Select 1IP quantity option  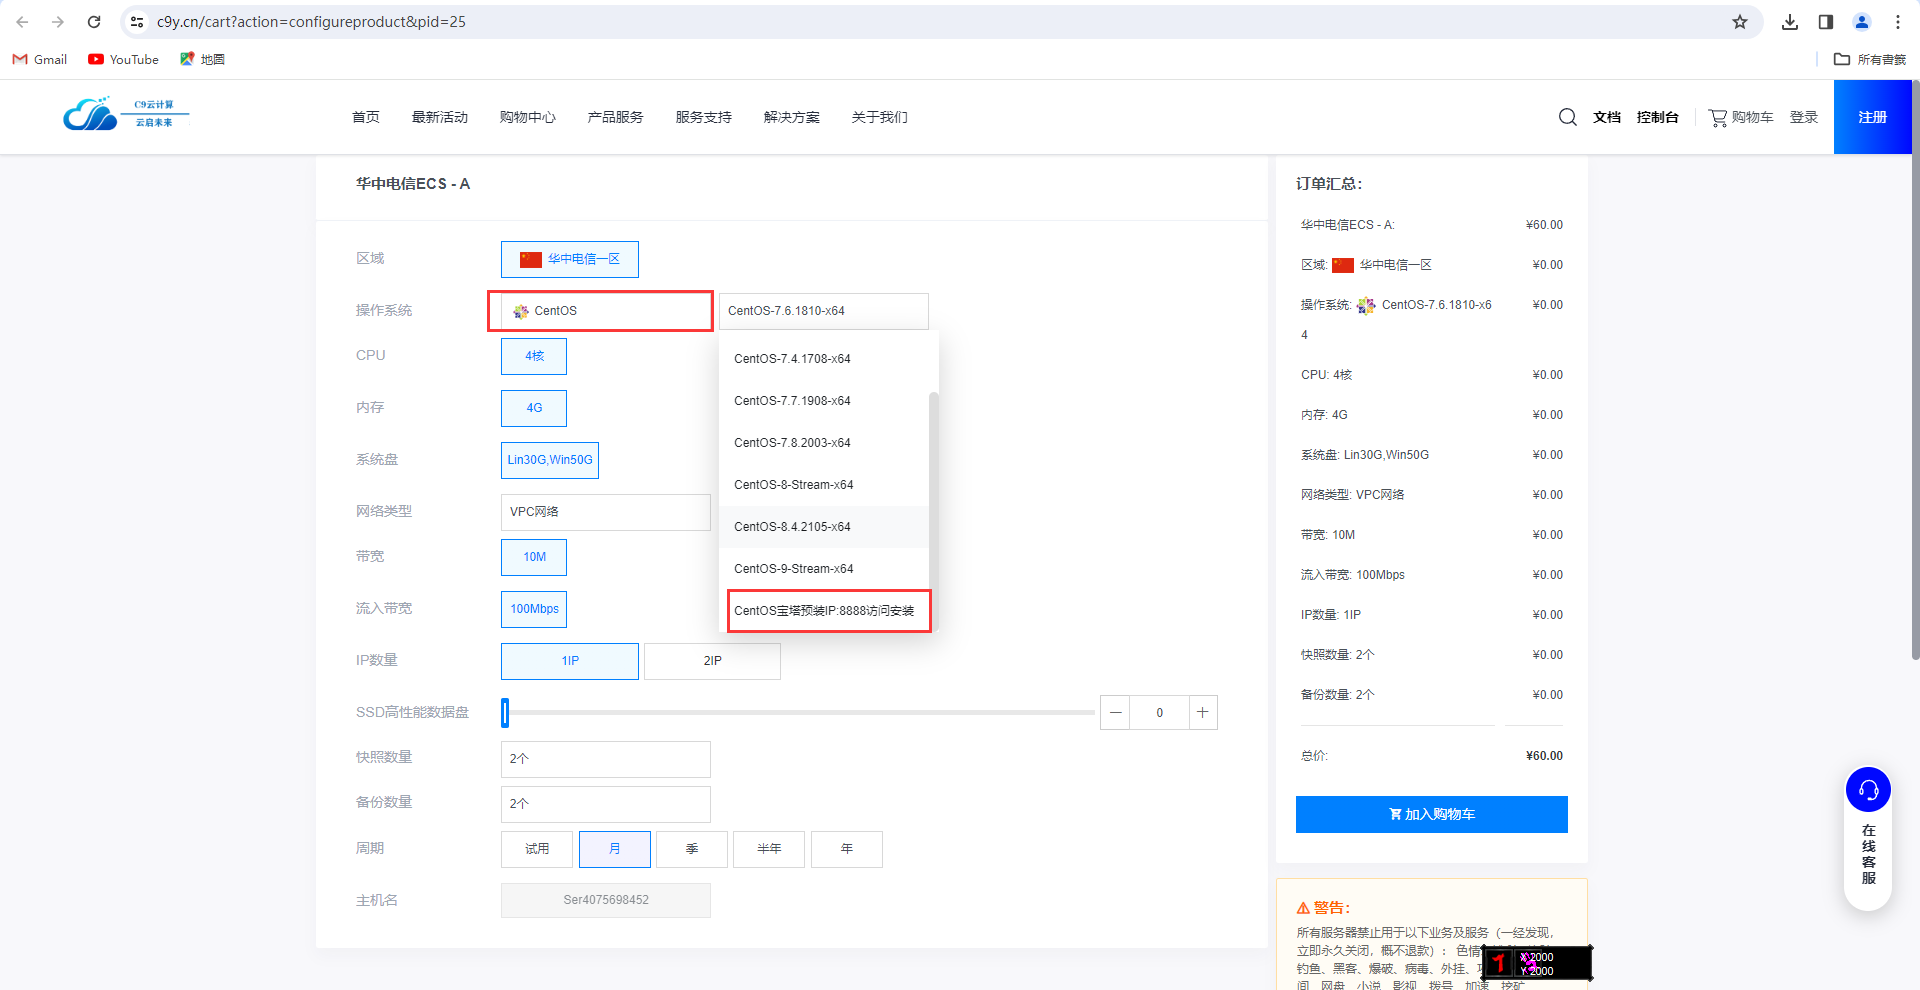[570, 661]
